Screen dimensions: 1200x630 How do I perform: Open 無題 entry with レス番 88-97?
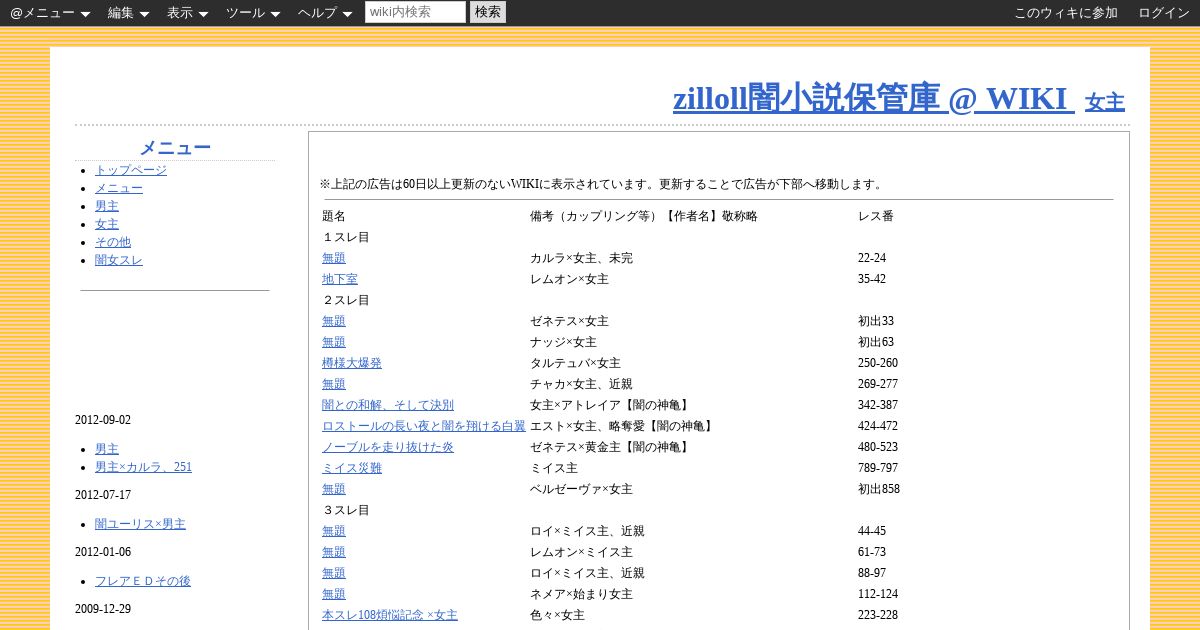[334, 573]
